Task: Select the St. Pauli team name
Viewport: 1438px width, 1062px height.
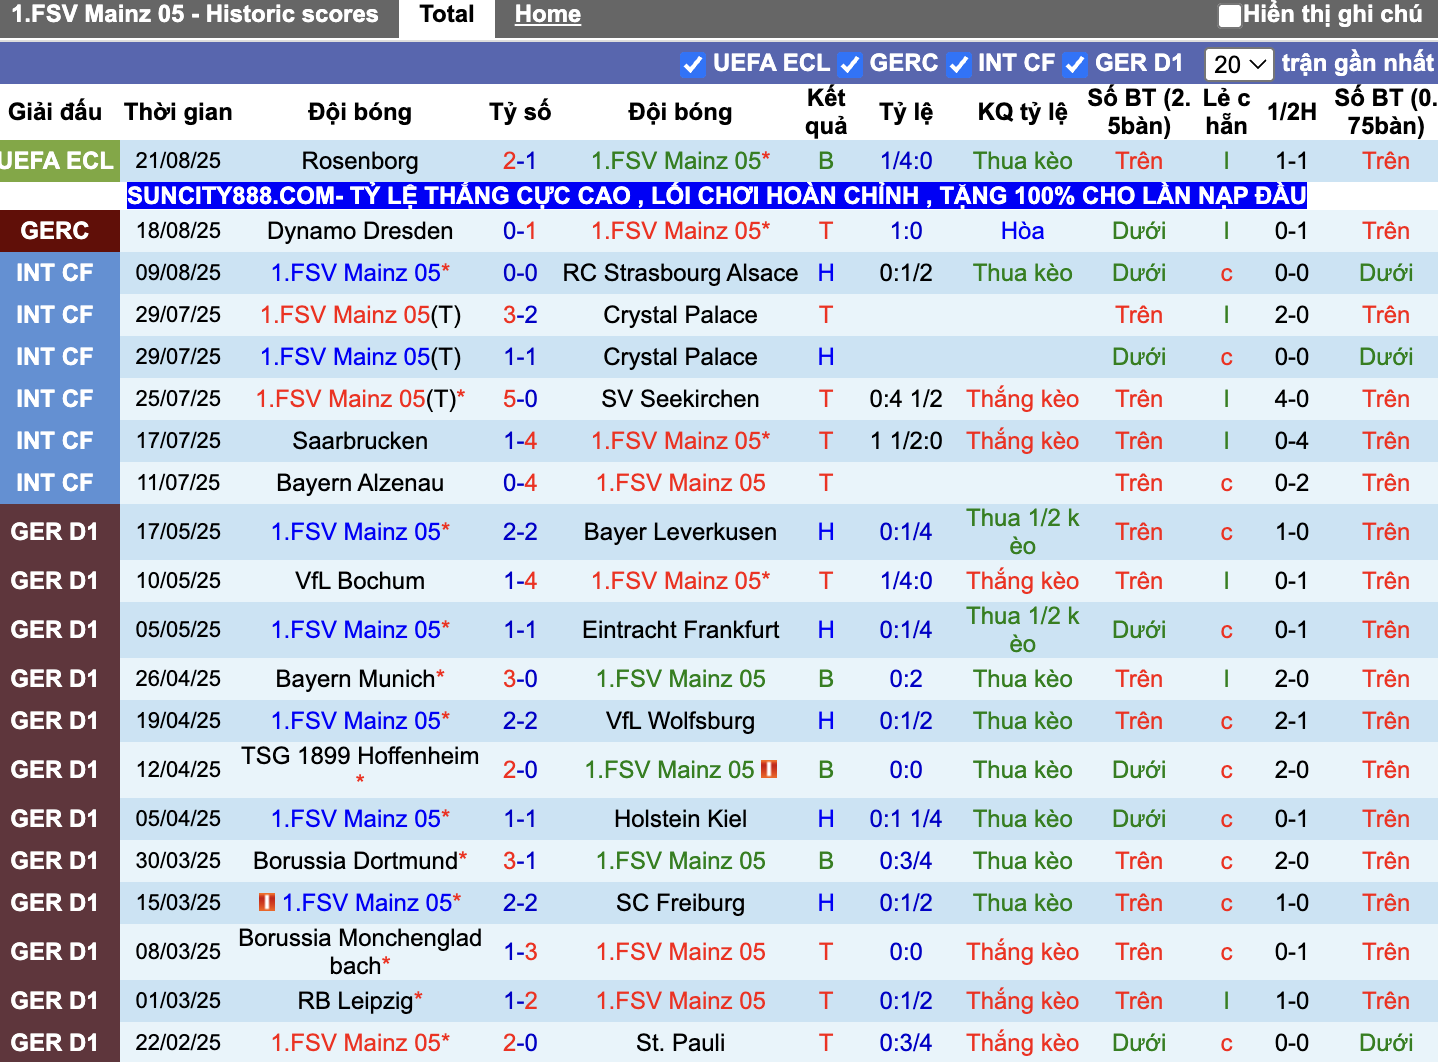Action: 680,1043
